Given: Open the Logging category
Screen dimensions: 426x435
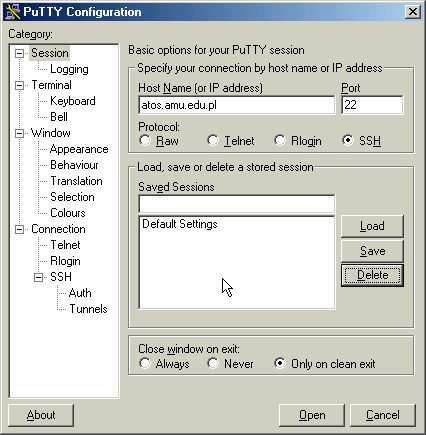Looking at the screenshot, I should 69,69.
